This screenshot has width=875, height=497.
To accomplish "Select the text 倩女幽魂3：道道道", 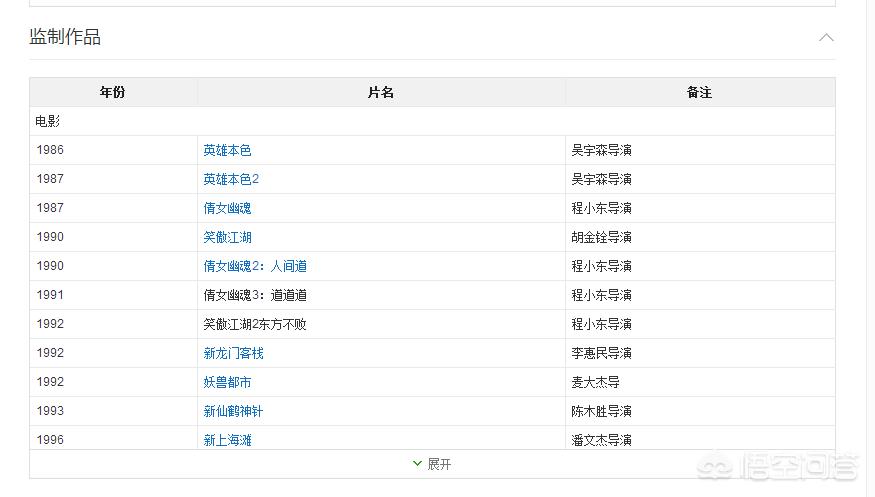I will [255, 295].
